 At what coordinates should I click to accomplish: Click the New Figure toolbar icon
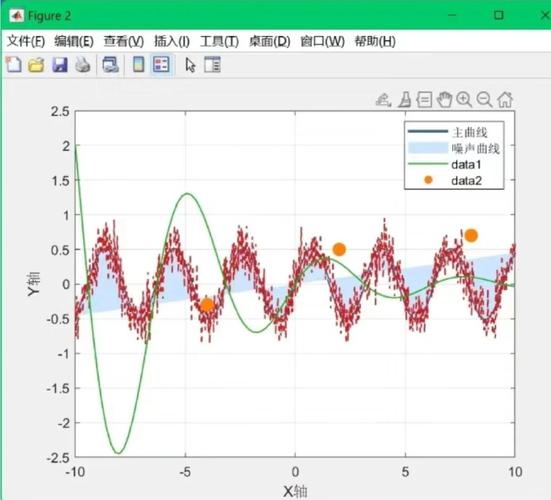[x=14, y=65]
